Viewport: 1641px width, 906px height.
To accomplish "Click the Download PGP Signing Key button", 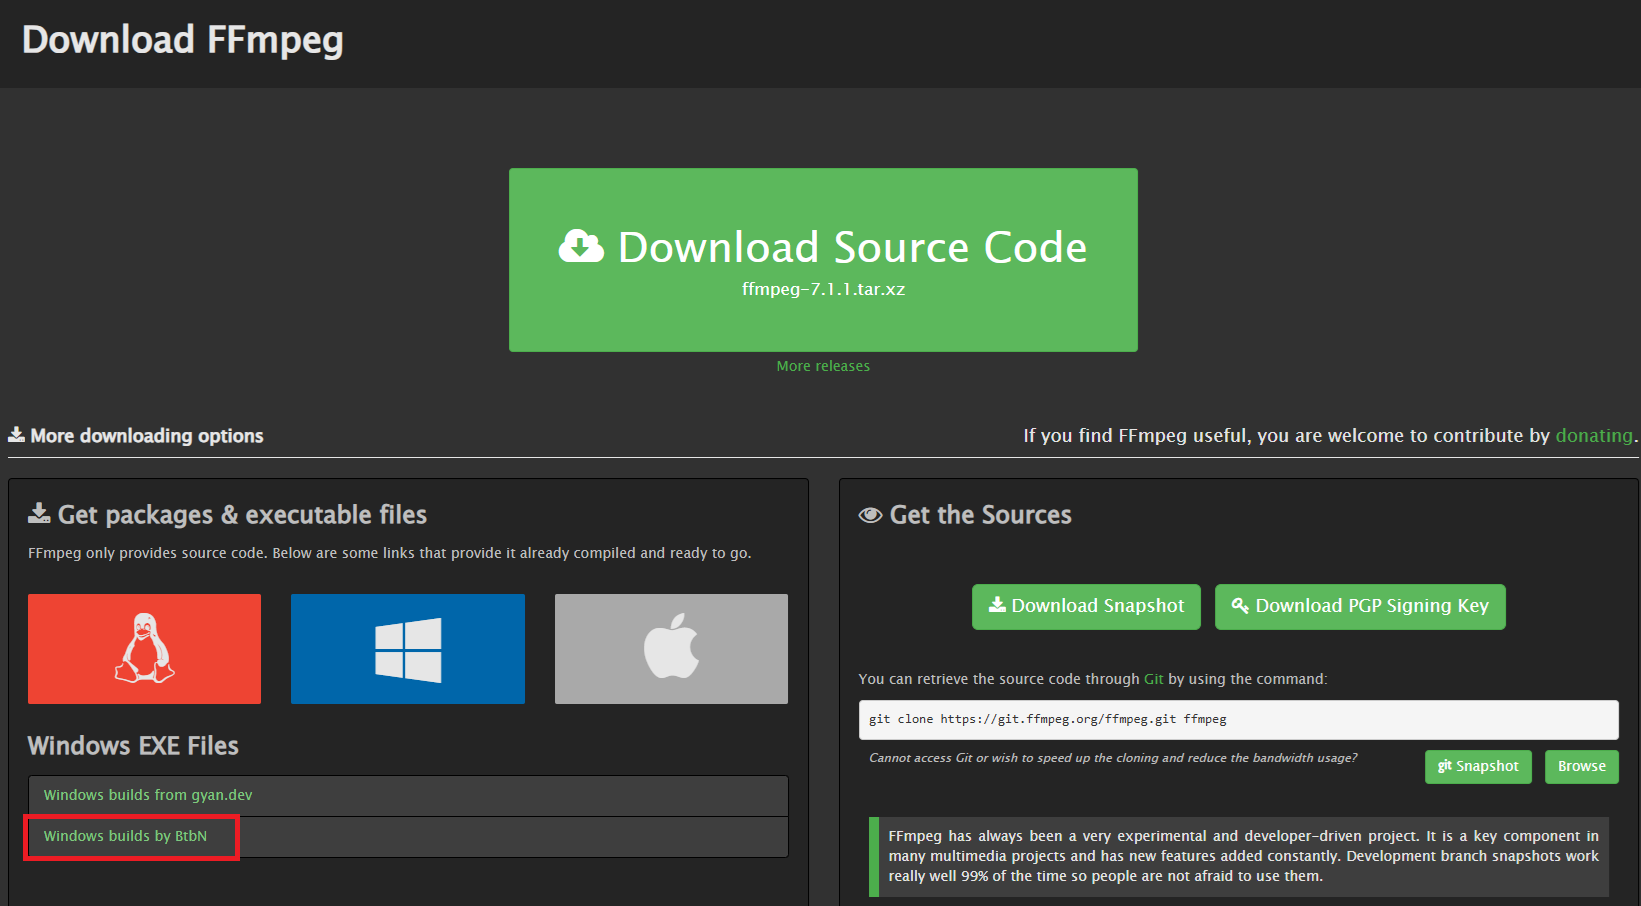I will coord(1360,606).
